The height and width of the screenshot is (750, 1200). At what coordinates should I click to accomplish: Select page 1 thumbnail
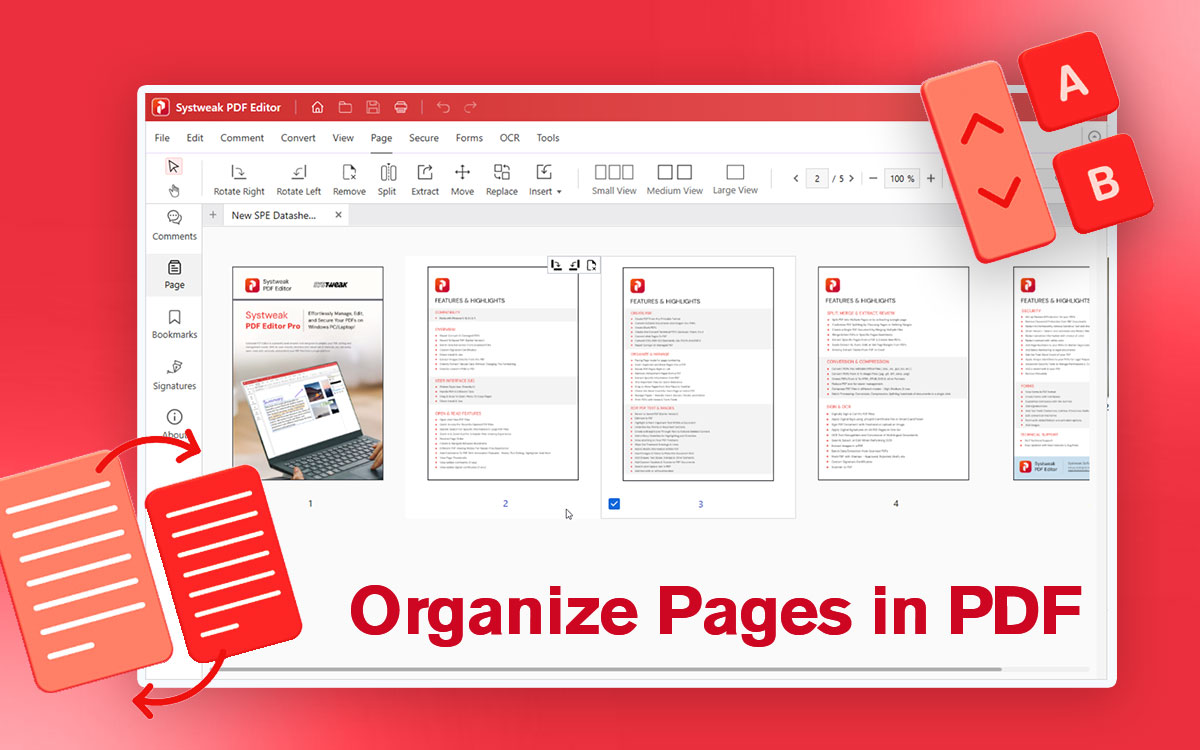coord(308,373)
